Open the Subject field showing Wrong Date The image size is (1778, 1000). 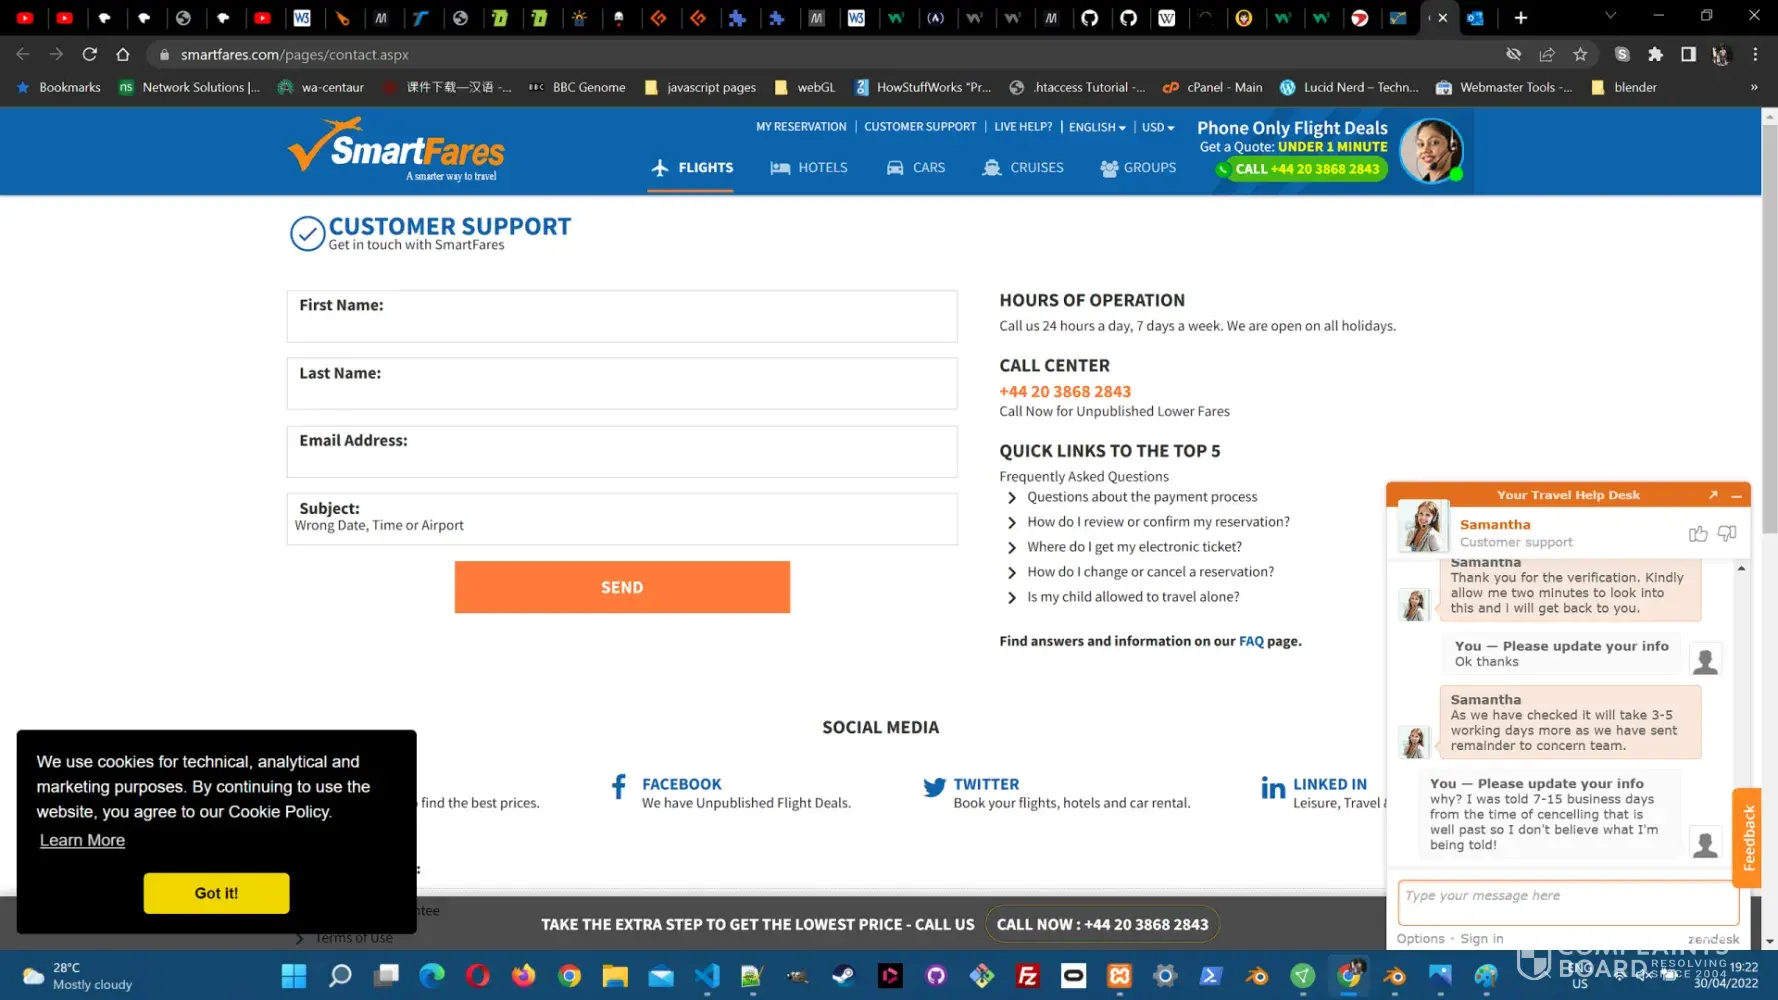pos(622,519)
